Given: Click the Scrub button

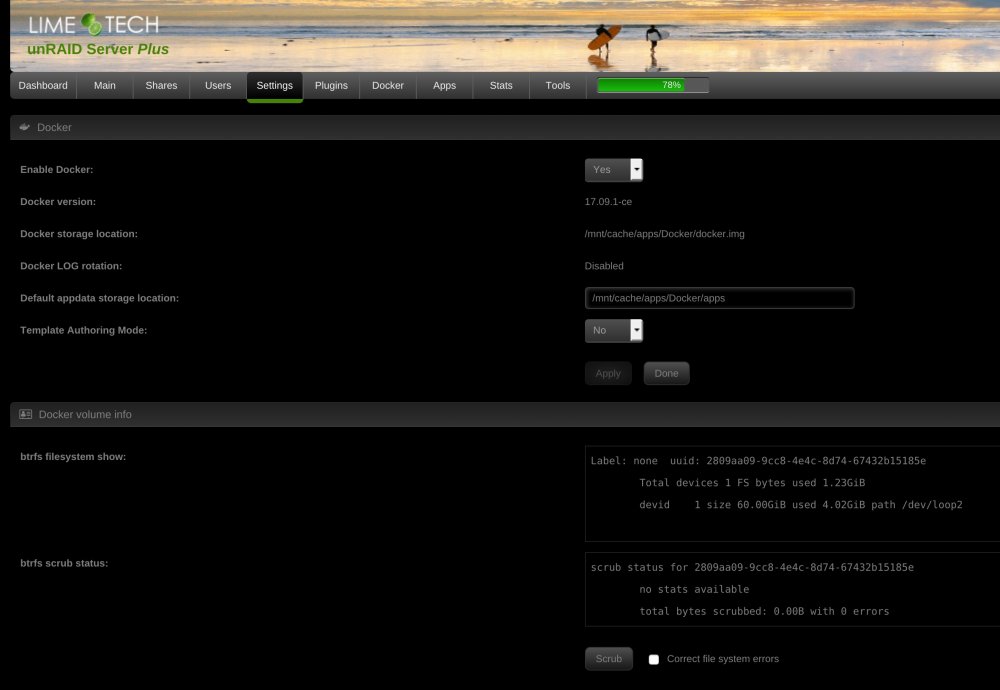Looking at the screenshot, I should tap(608, 659).
